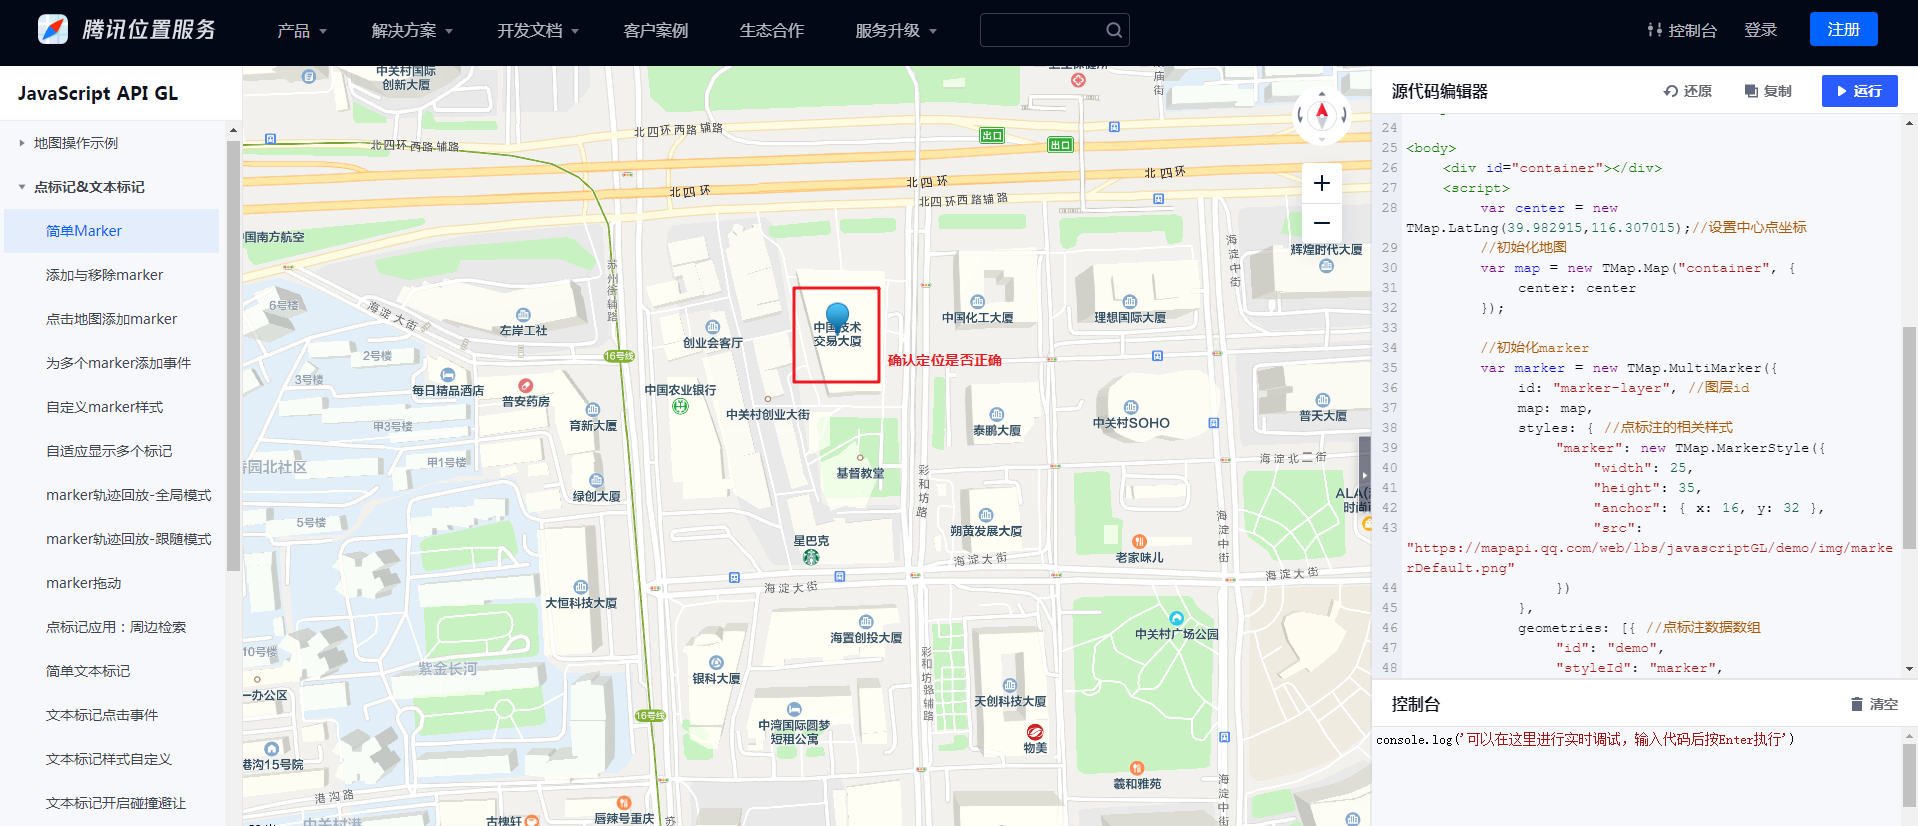Select 自适应显示多个标记 example
The width and height of the screenshot is (1918, 826).
pyautogui.click(x=111, y=451)
